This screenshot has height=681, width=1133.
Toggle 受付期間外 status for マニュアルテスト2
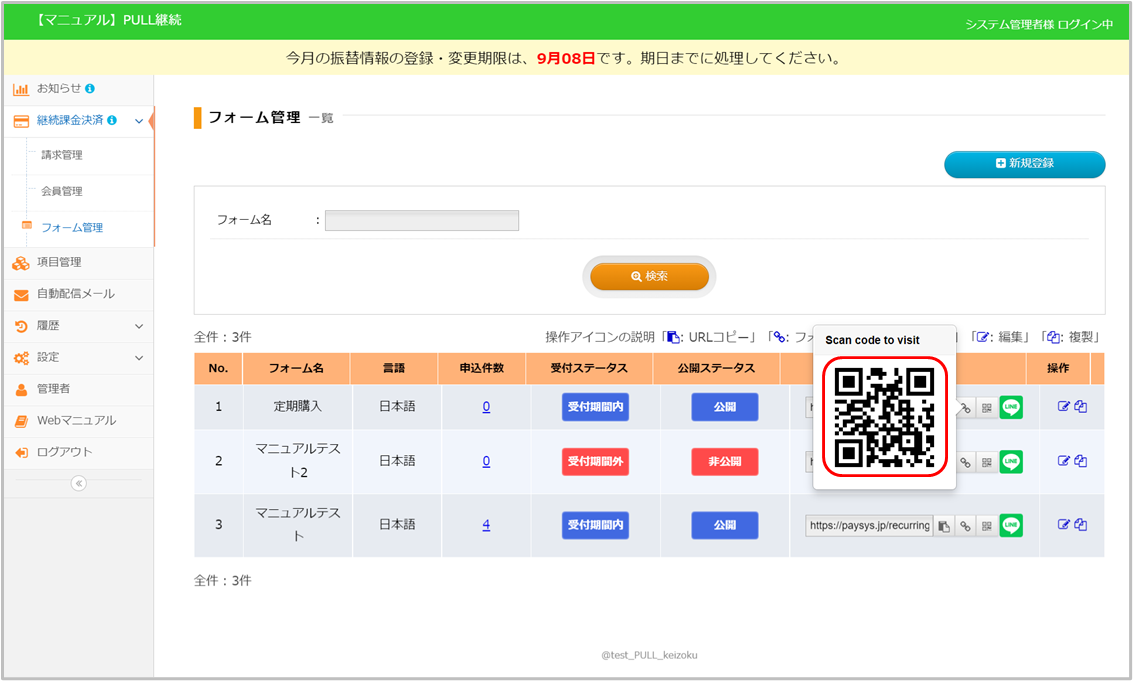[595, 461]
